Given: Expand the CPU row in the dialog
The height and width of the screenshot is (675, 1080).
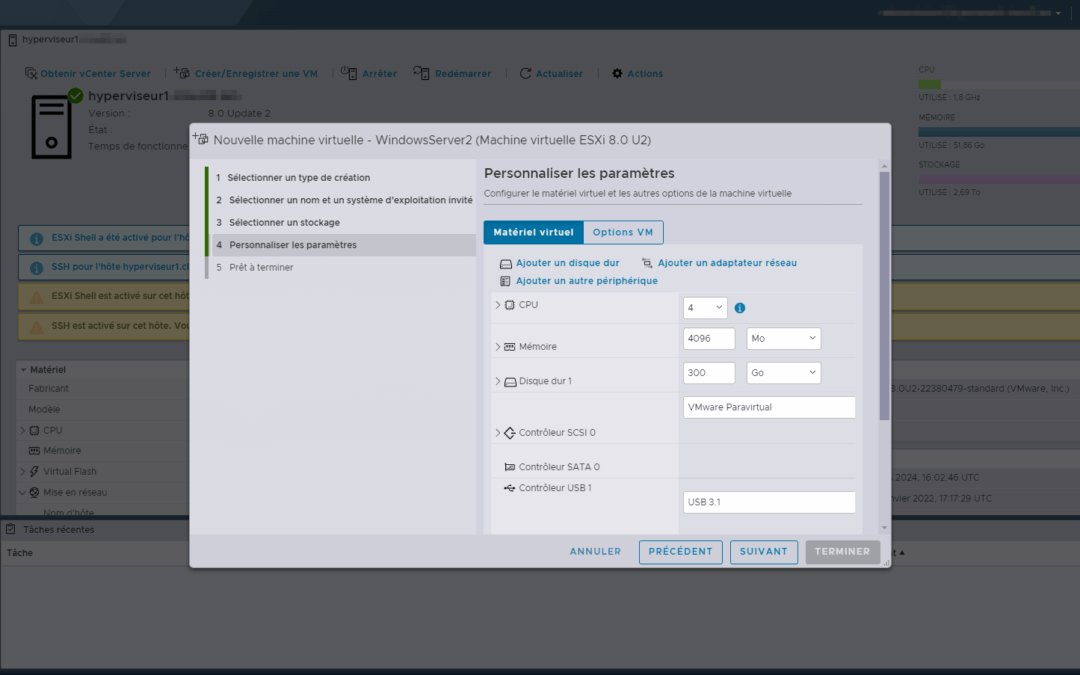Looking at the screenshot, I should click(497, 304).
